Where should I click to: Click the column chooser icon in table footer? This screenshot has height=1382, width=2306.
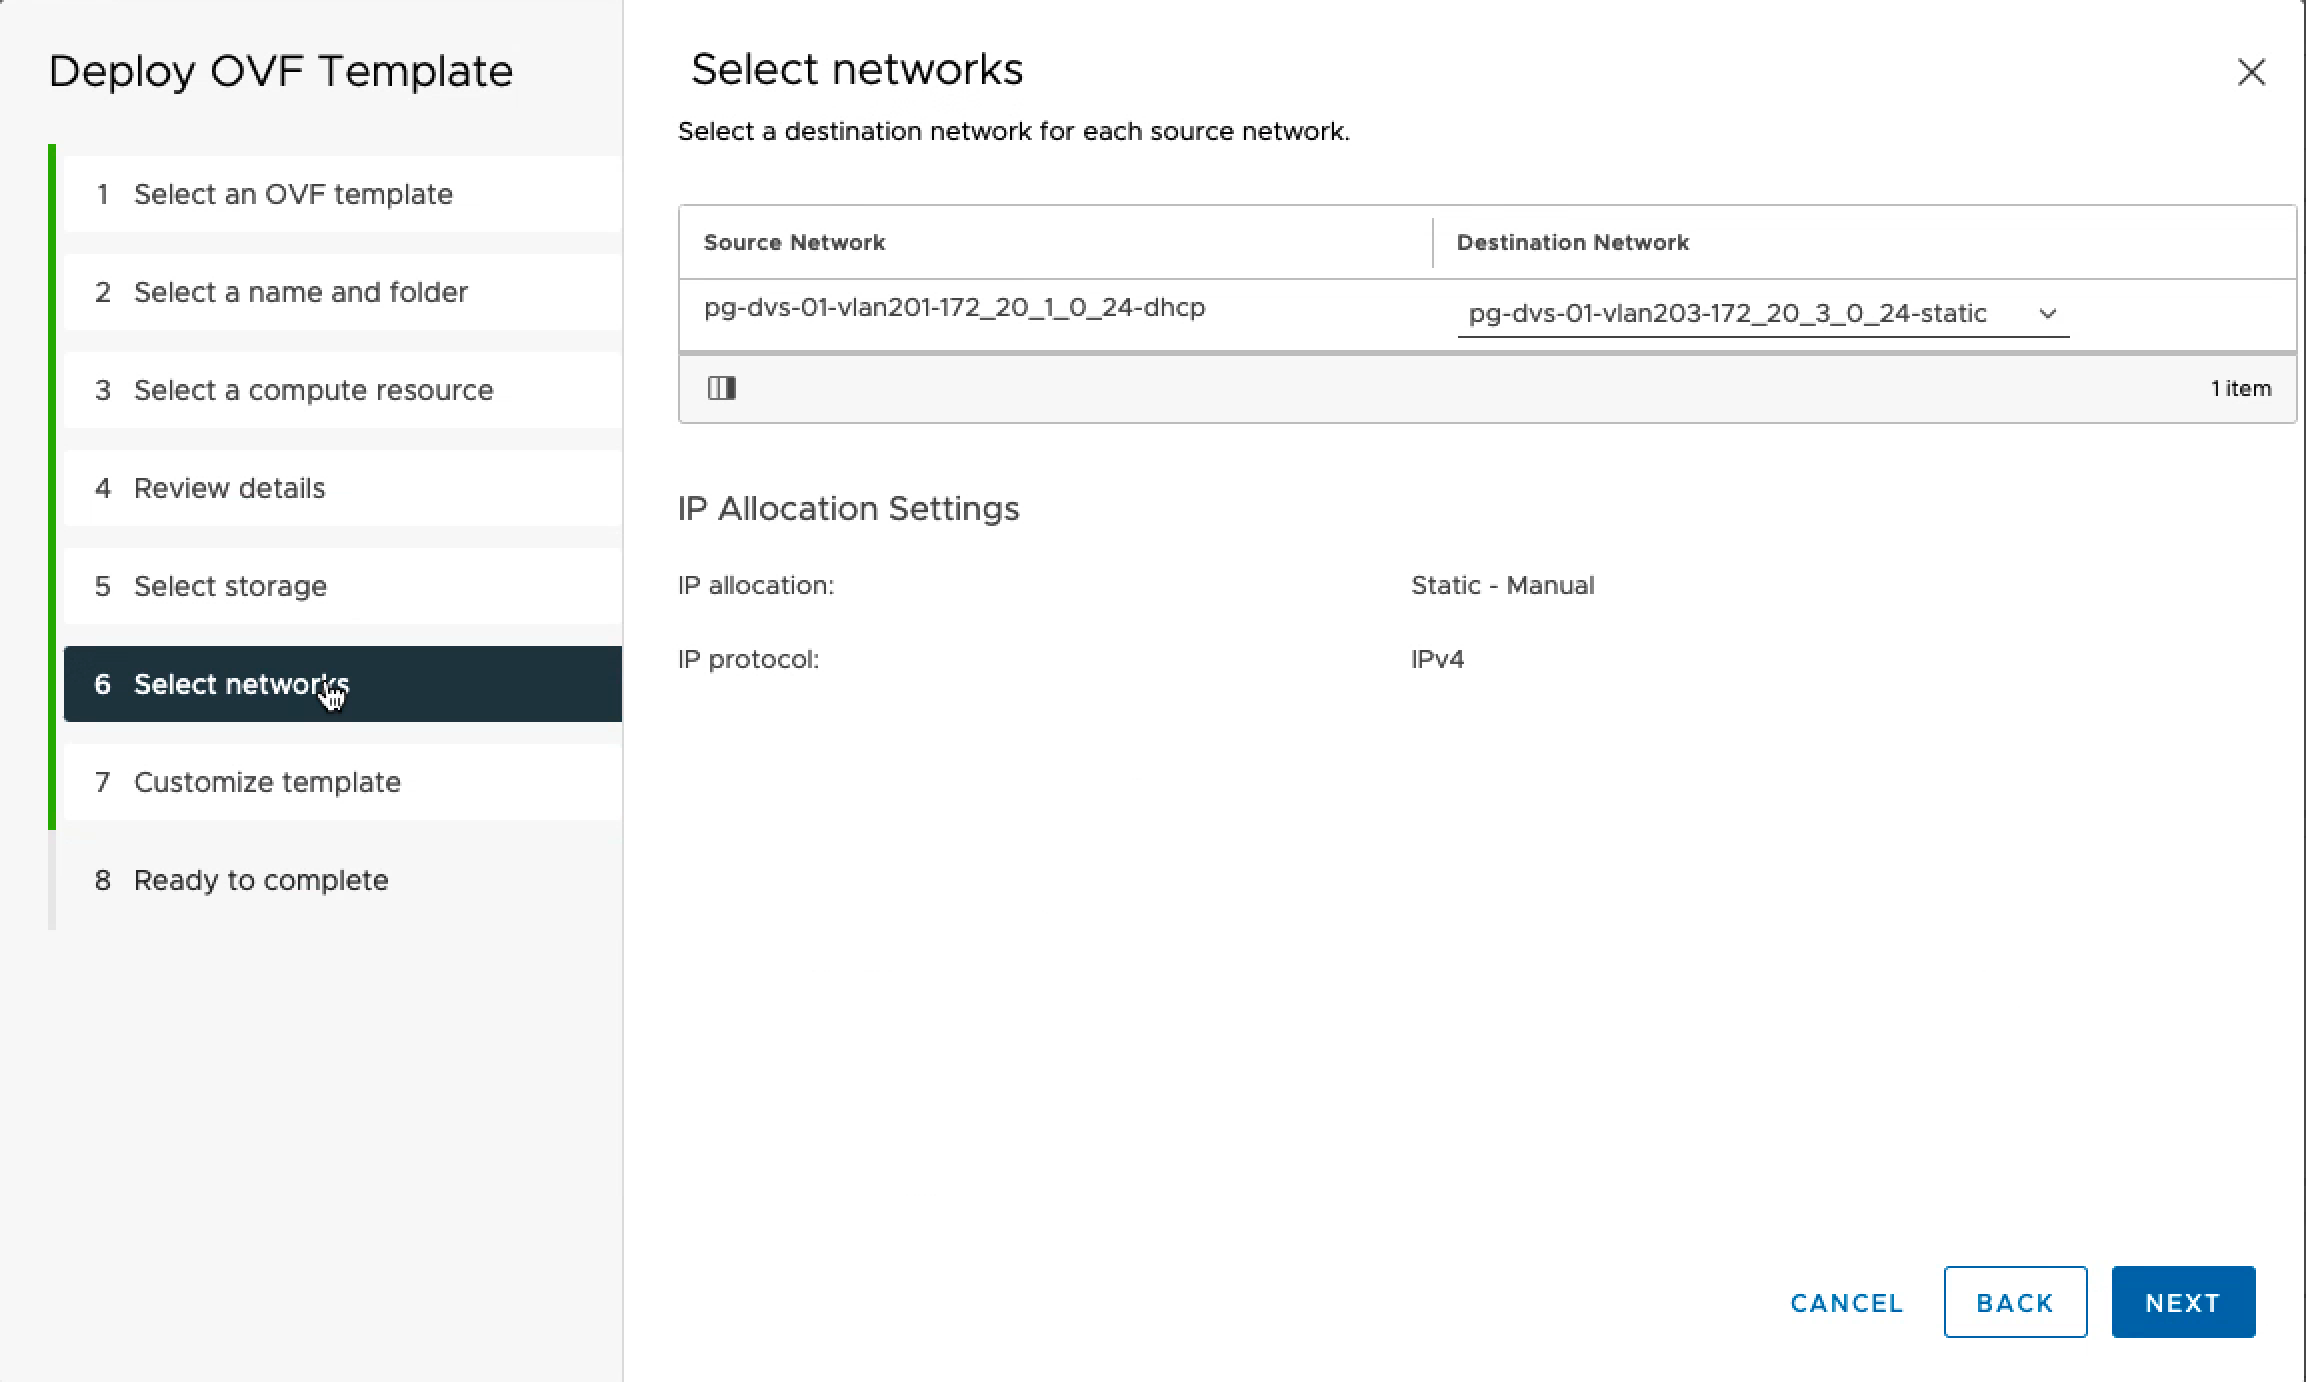[721, 388]
